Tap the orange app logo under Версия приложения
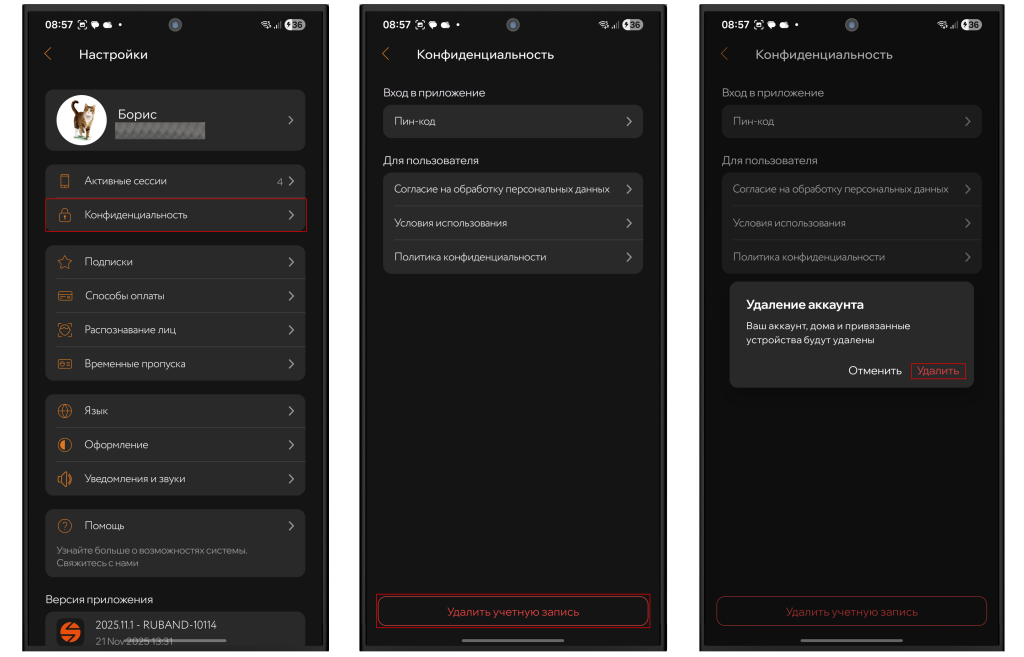This screenshot has width=1024, height=657. pyautogui.click(x=70, y=631)
